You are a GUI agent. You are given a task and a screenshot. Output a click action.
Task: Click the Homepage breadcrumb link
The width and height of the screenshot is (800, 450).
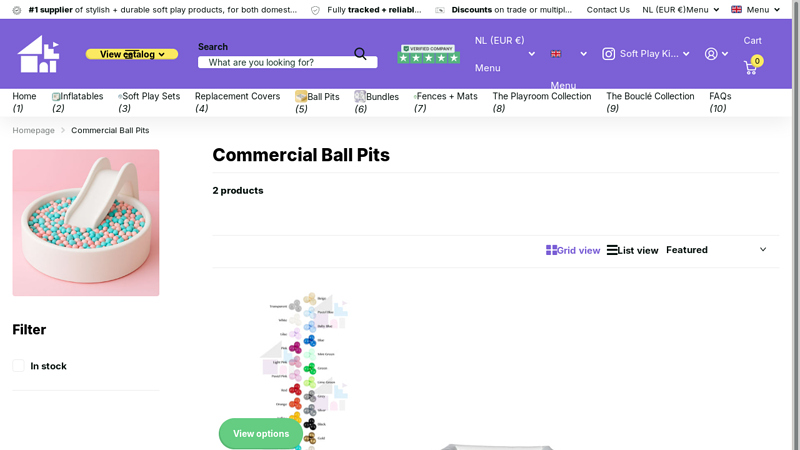(x=33, y=130)
